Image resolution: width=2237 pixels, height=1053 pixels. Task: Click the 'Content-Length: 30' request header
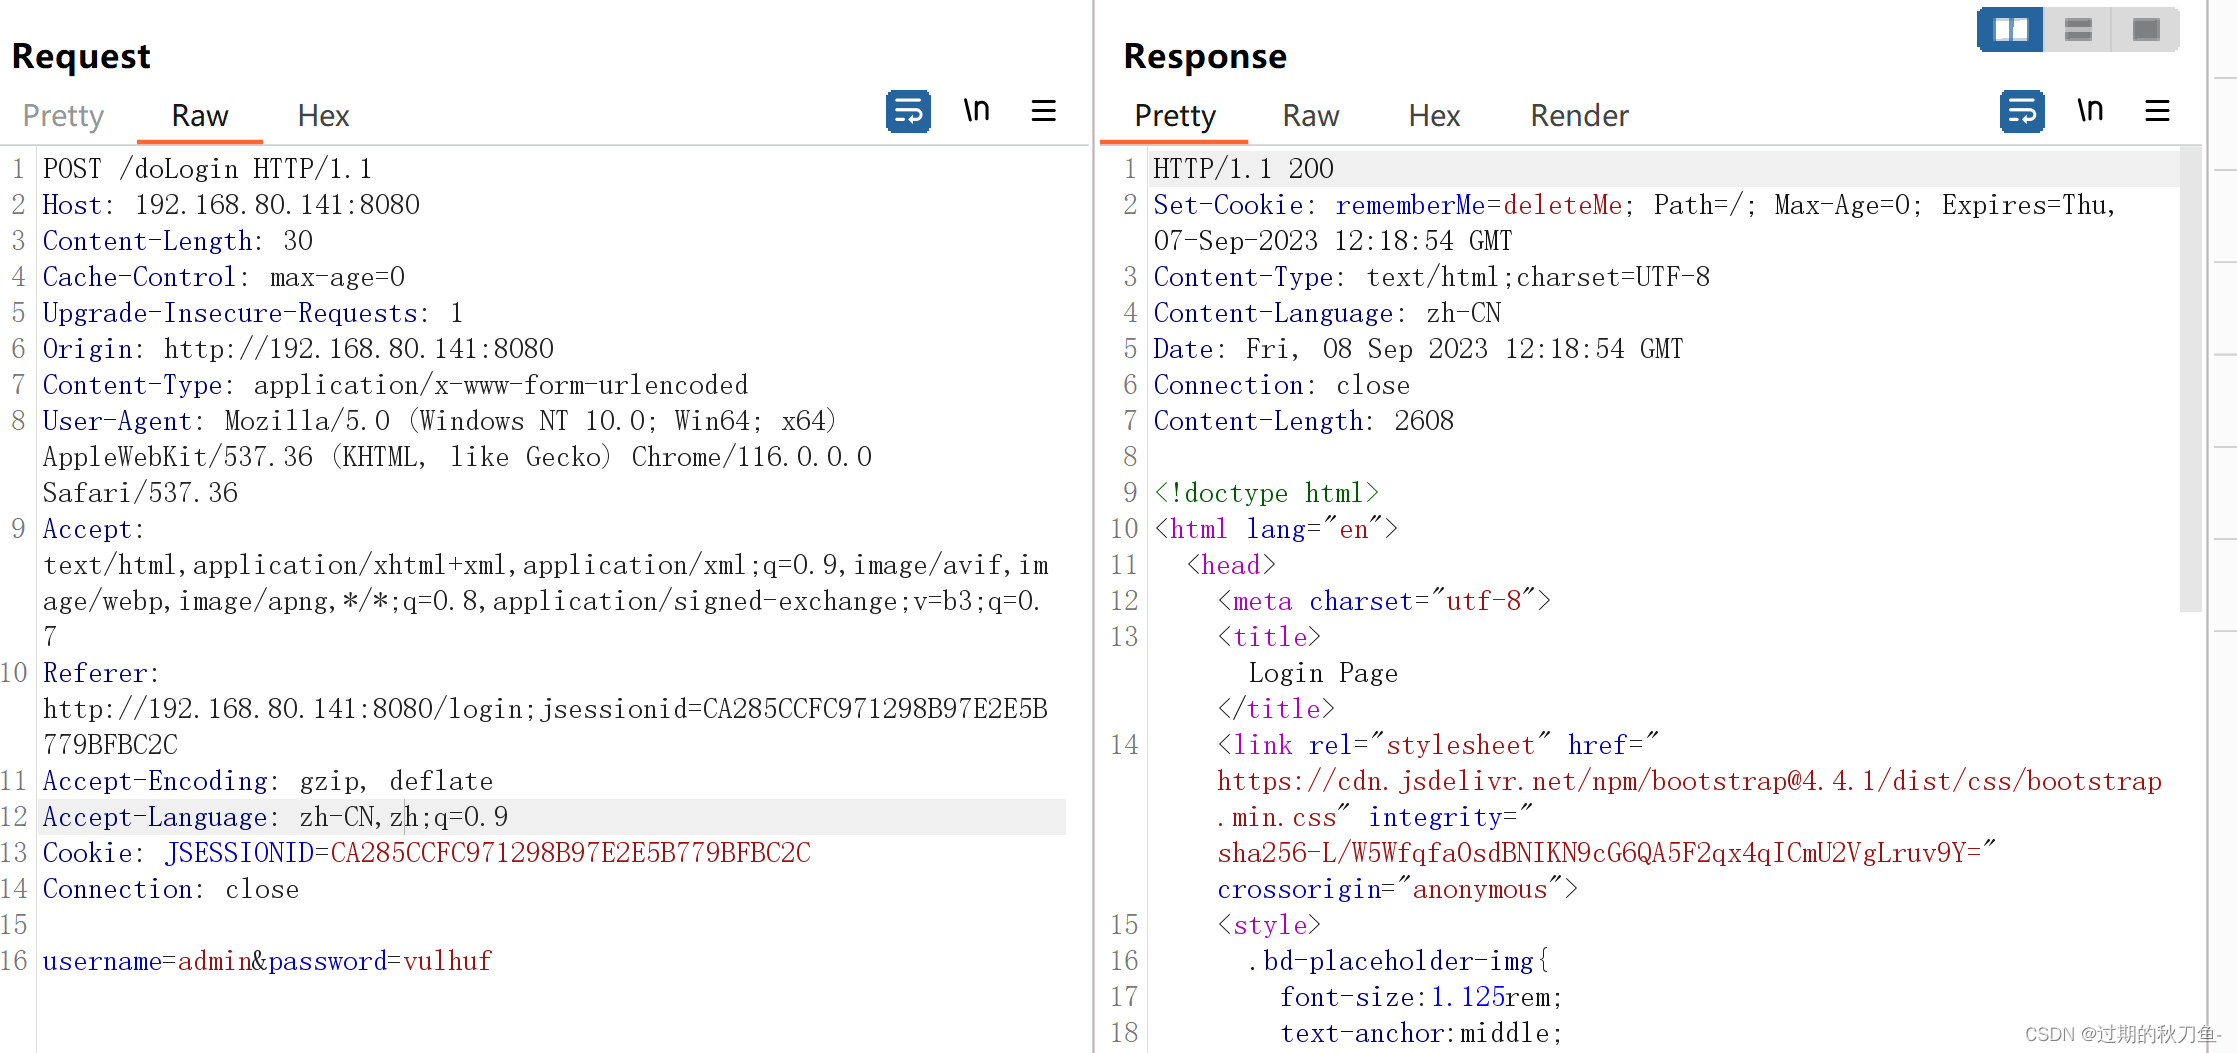pyautogui.click(x=178, y=241)
